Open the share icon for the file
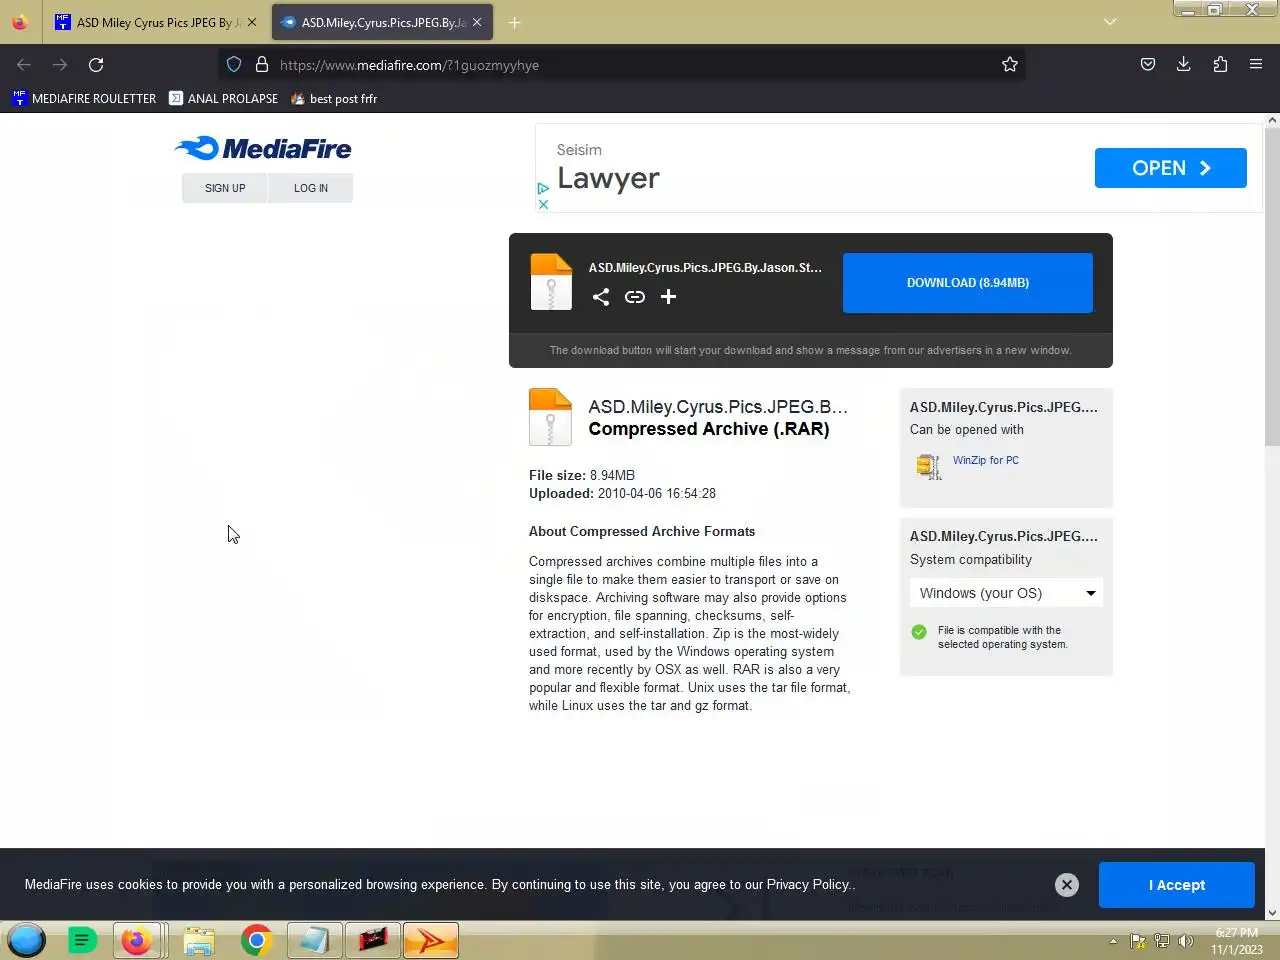 click(601, 297)
